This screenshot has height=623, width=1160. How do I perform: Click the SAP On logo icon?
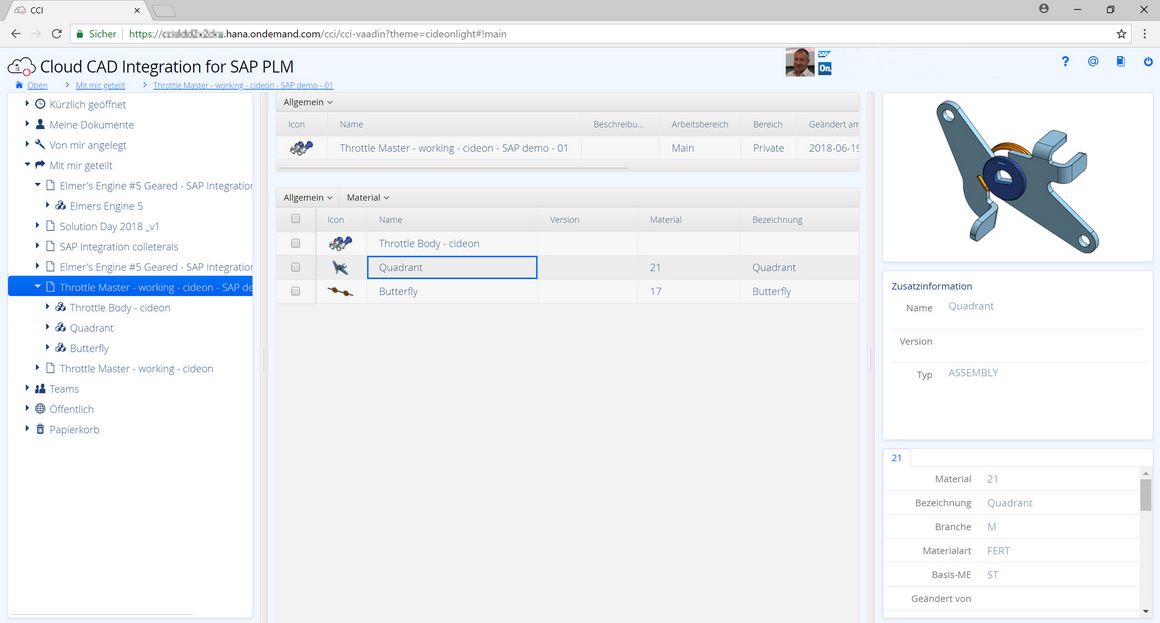tap(825, 62)
